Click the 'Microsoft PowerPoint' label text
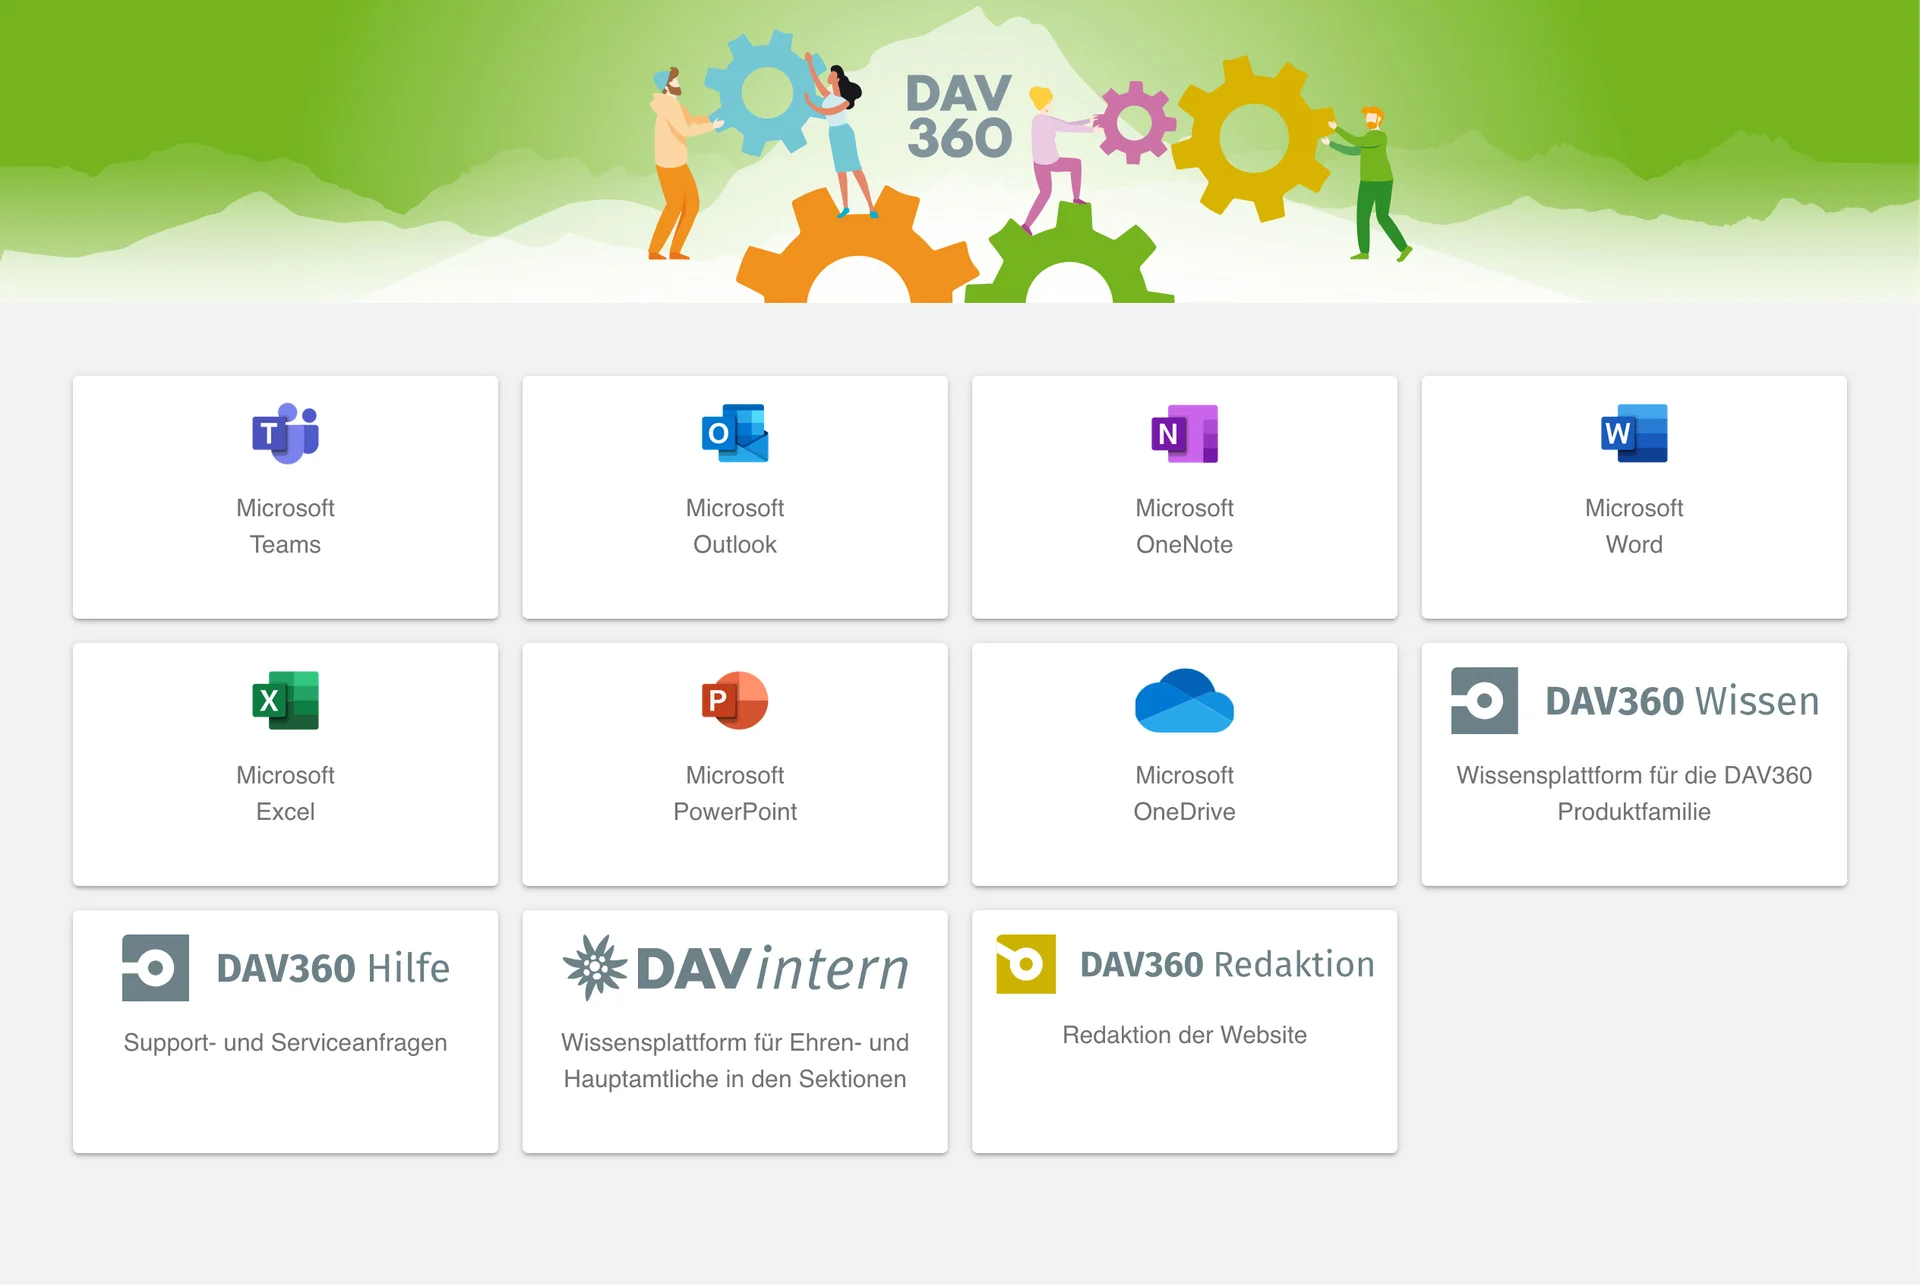The image size is (1920, 1286). [x=735, y=793]
